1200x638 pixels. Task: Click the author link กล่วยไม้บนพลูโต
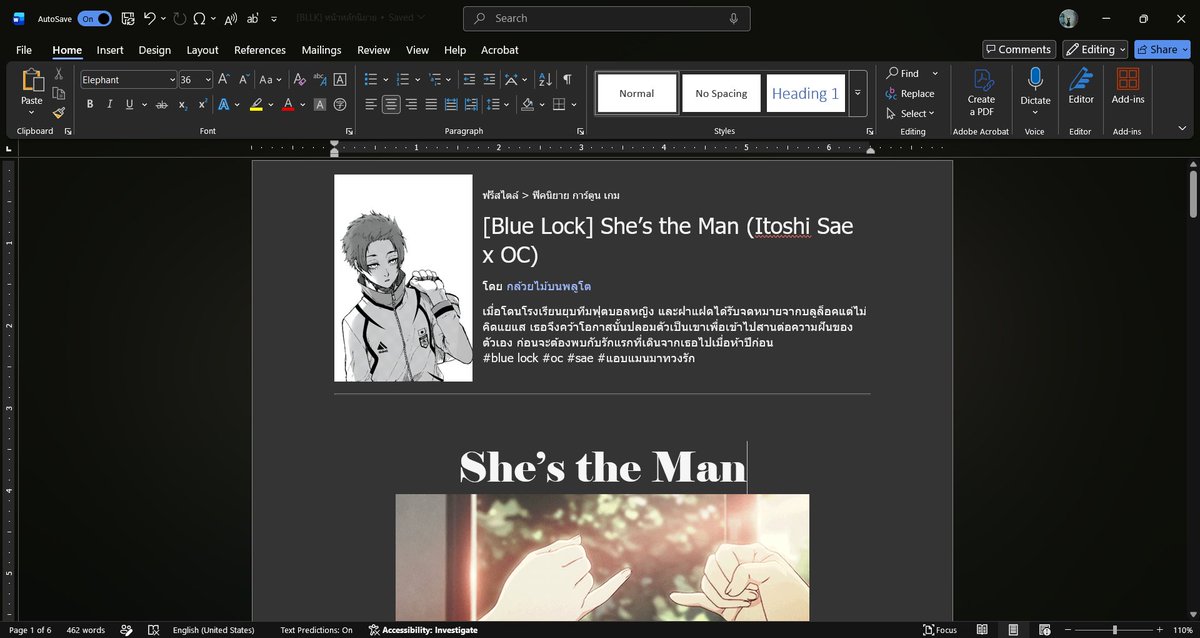pyautogui.click(x=549, y=286)
